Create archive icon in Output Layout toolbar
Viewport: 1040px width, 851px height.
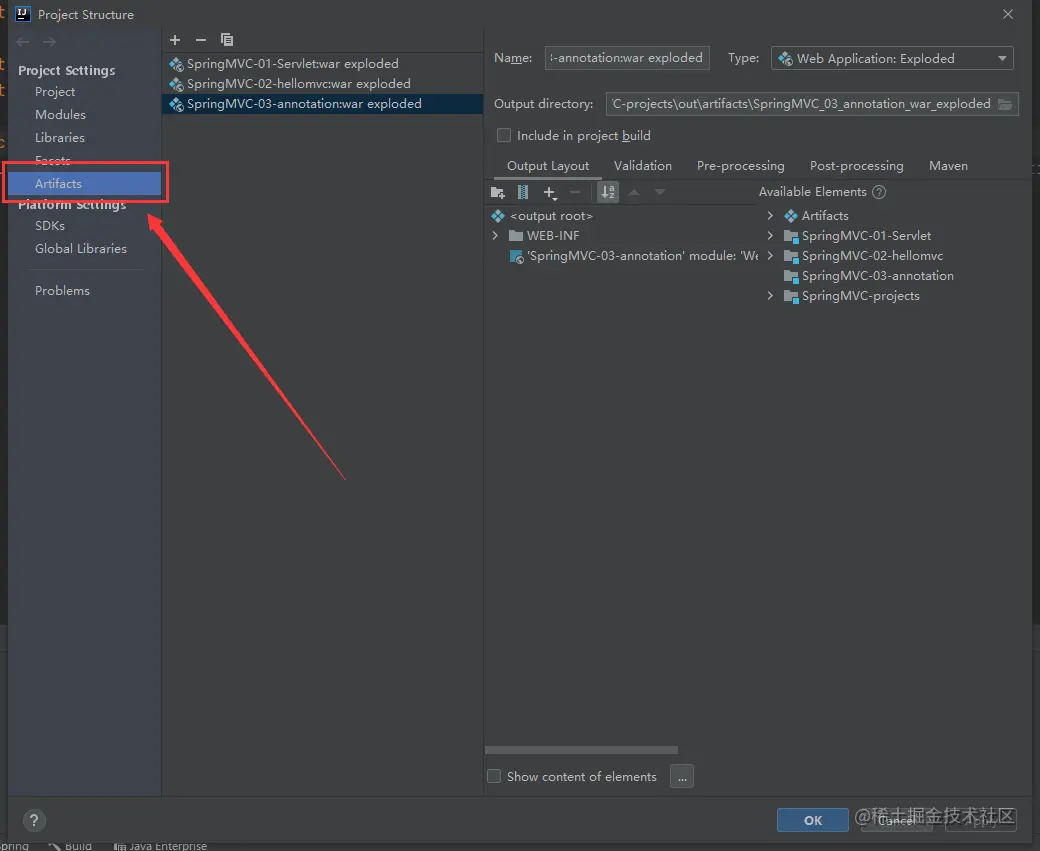523,192
